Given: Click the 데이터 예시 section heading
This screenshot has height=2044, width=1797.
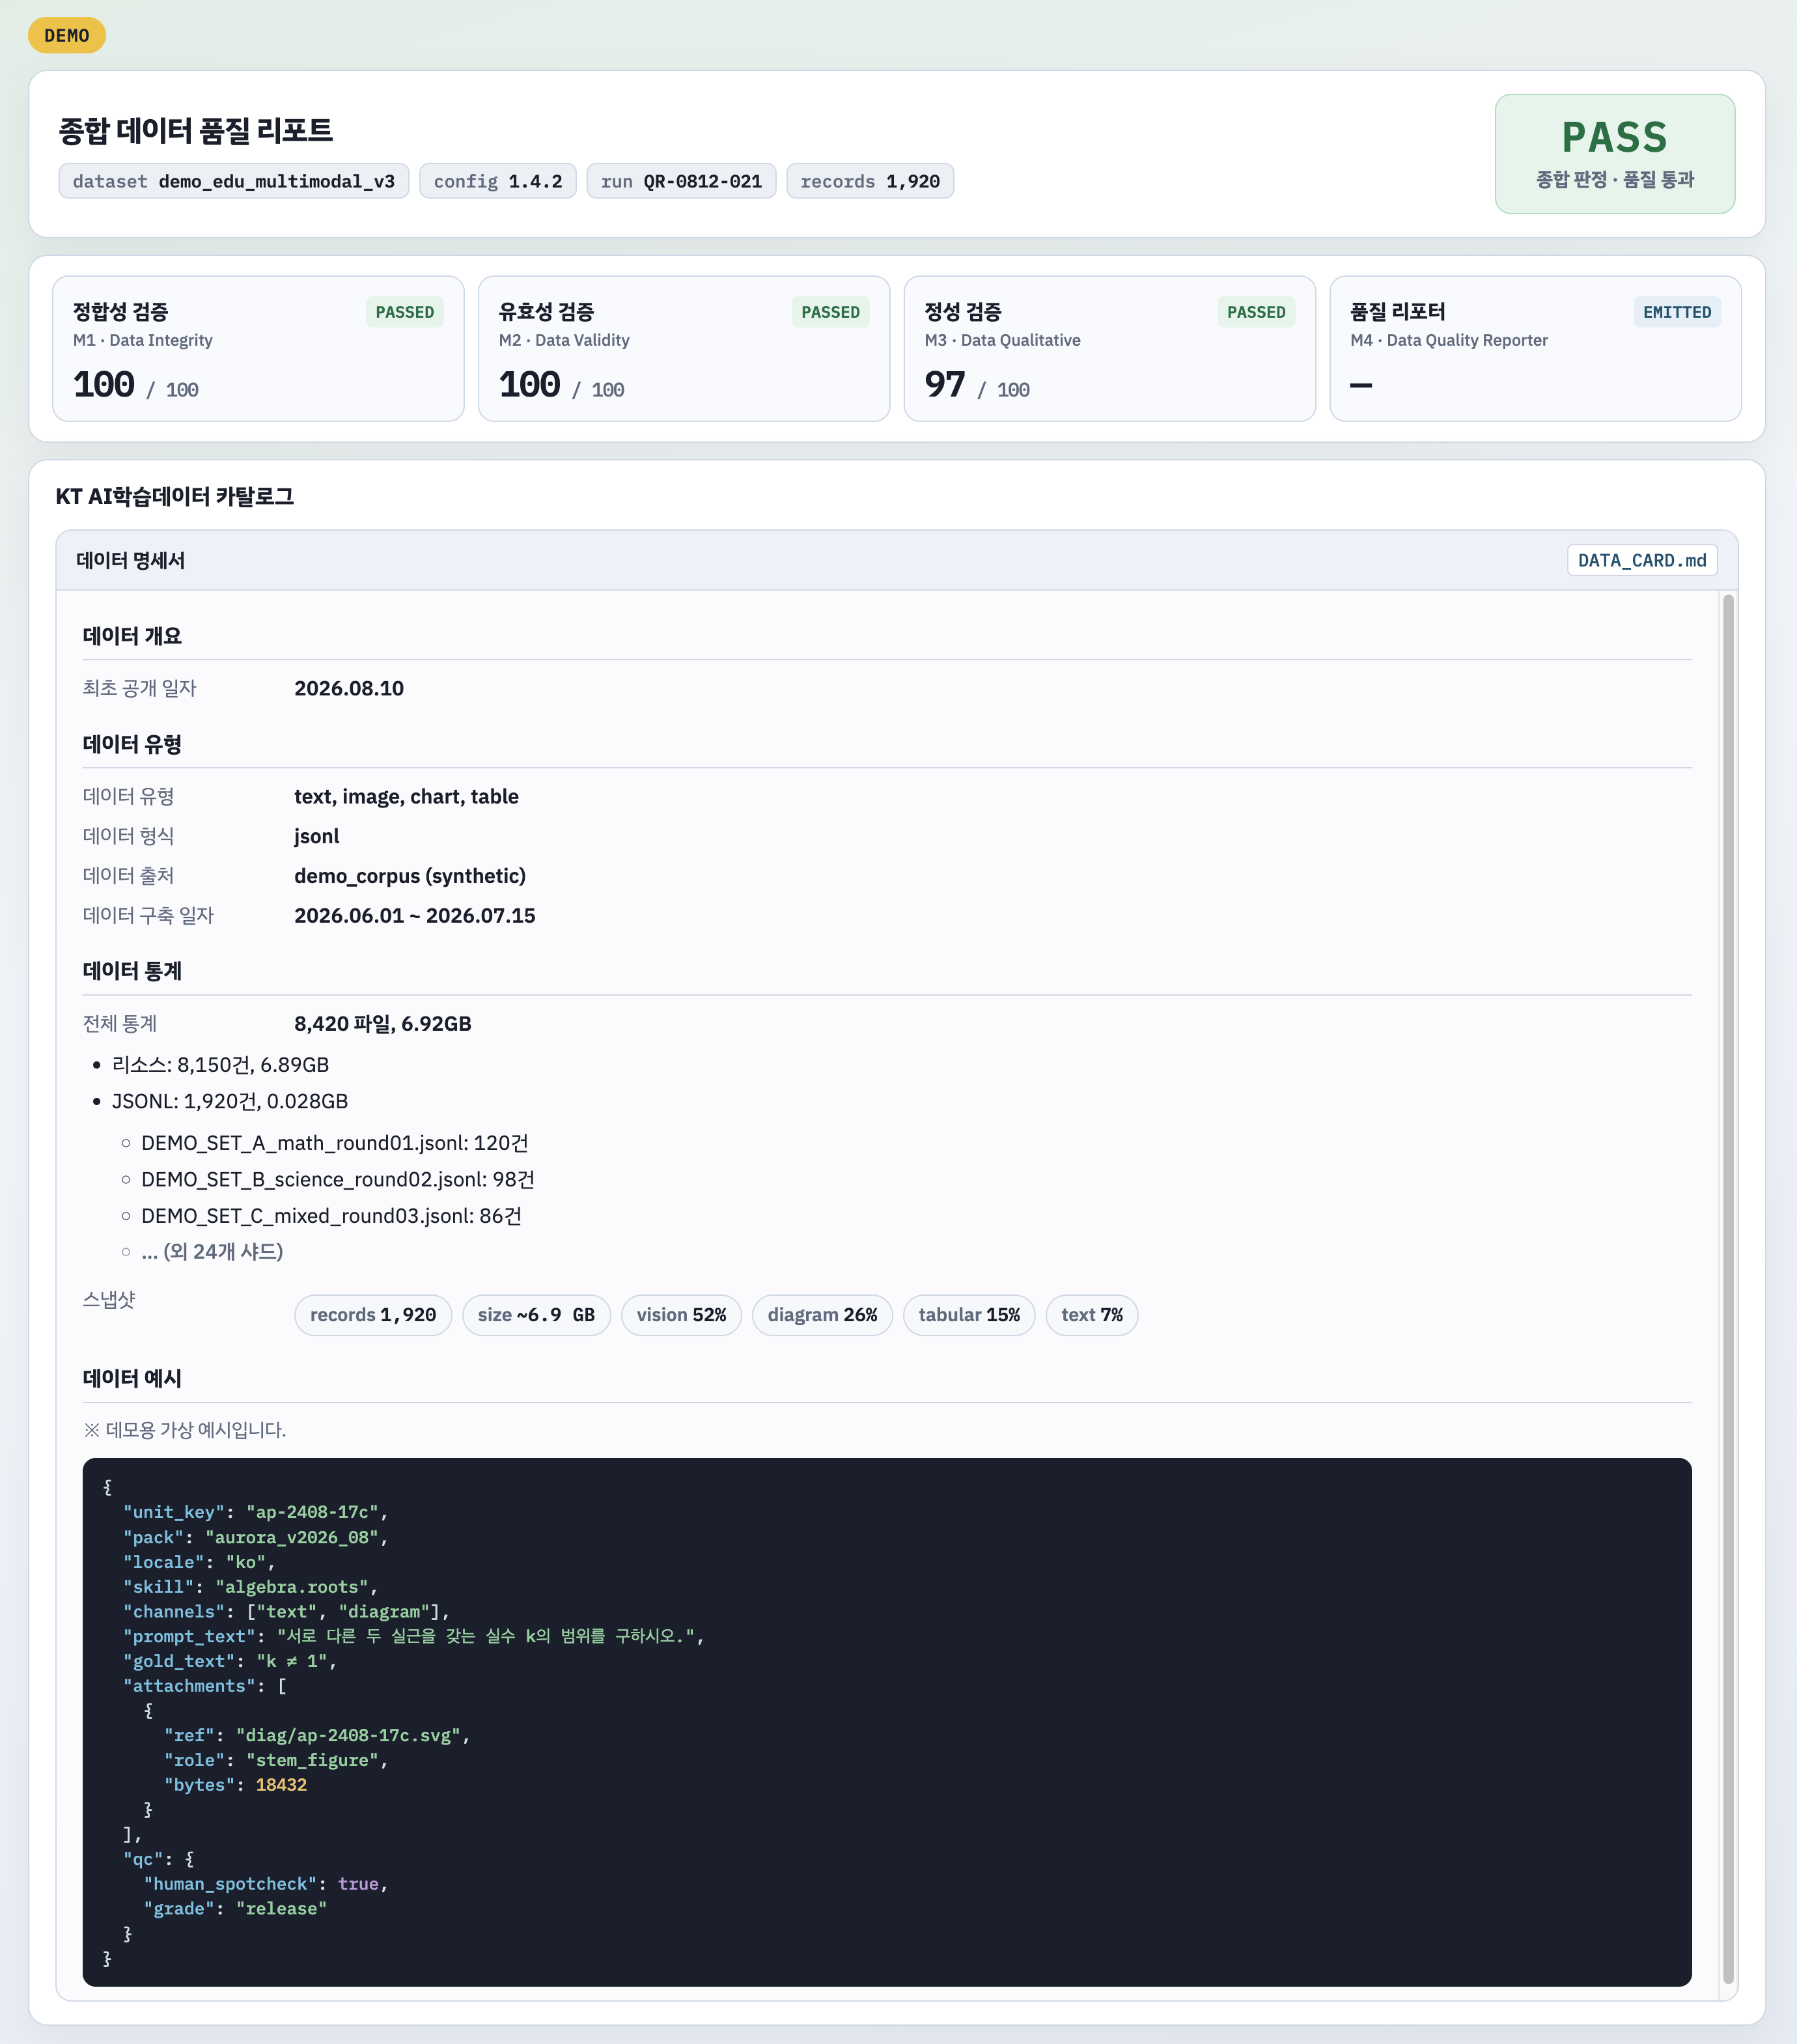Looking at the screenshot, I should tap(132, 1378).
